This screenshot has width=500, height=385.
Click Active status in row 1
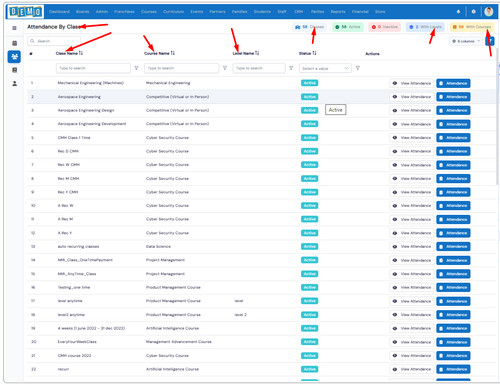pyautogui.click(x=309, y=83)
